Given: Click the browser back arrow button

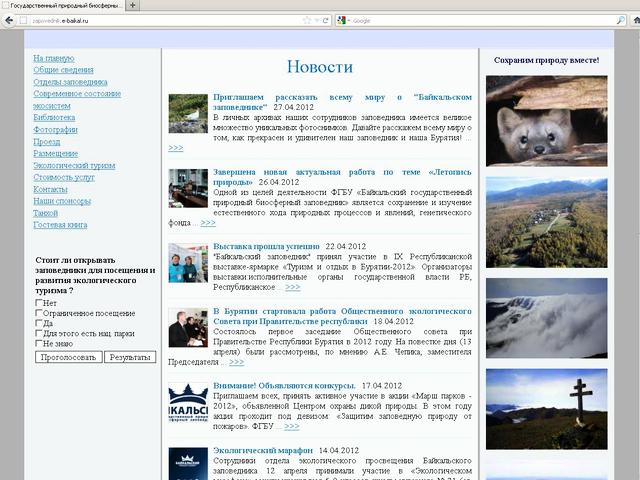Looking at the screenshot, I should point(9,20).
